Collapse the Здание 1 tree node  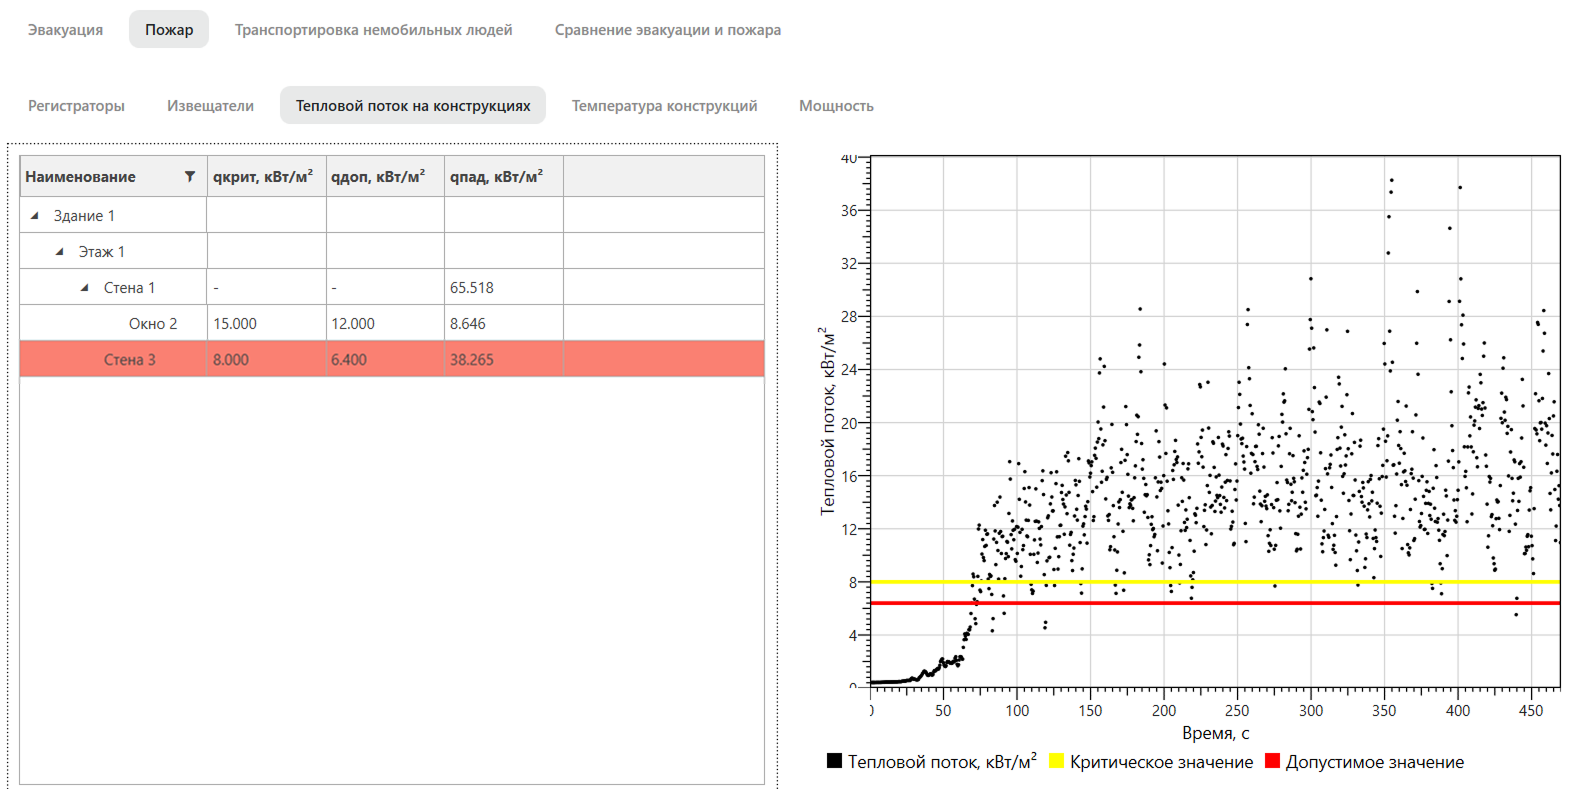point(35,215)
